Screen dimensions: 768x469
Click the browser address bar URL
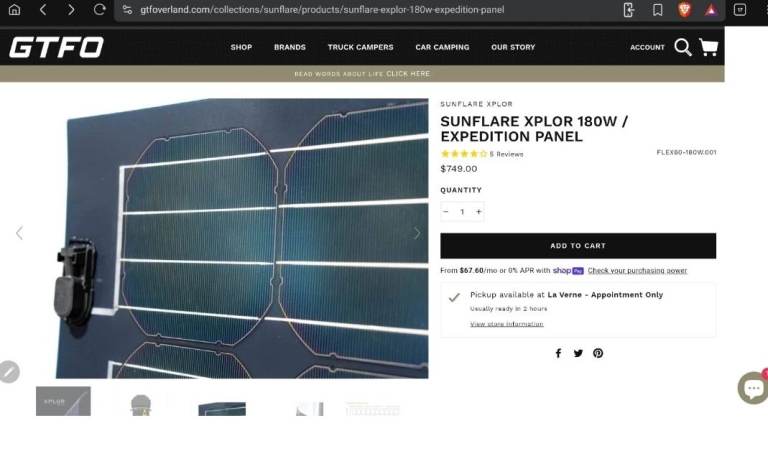click(x=320, y=9)
